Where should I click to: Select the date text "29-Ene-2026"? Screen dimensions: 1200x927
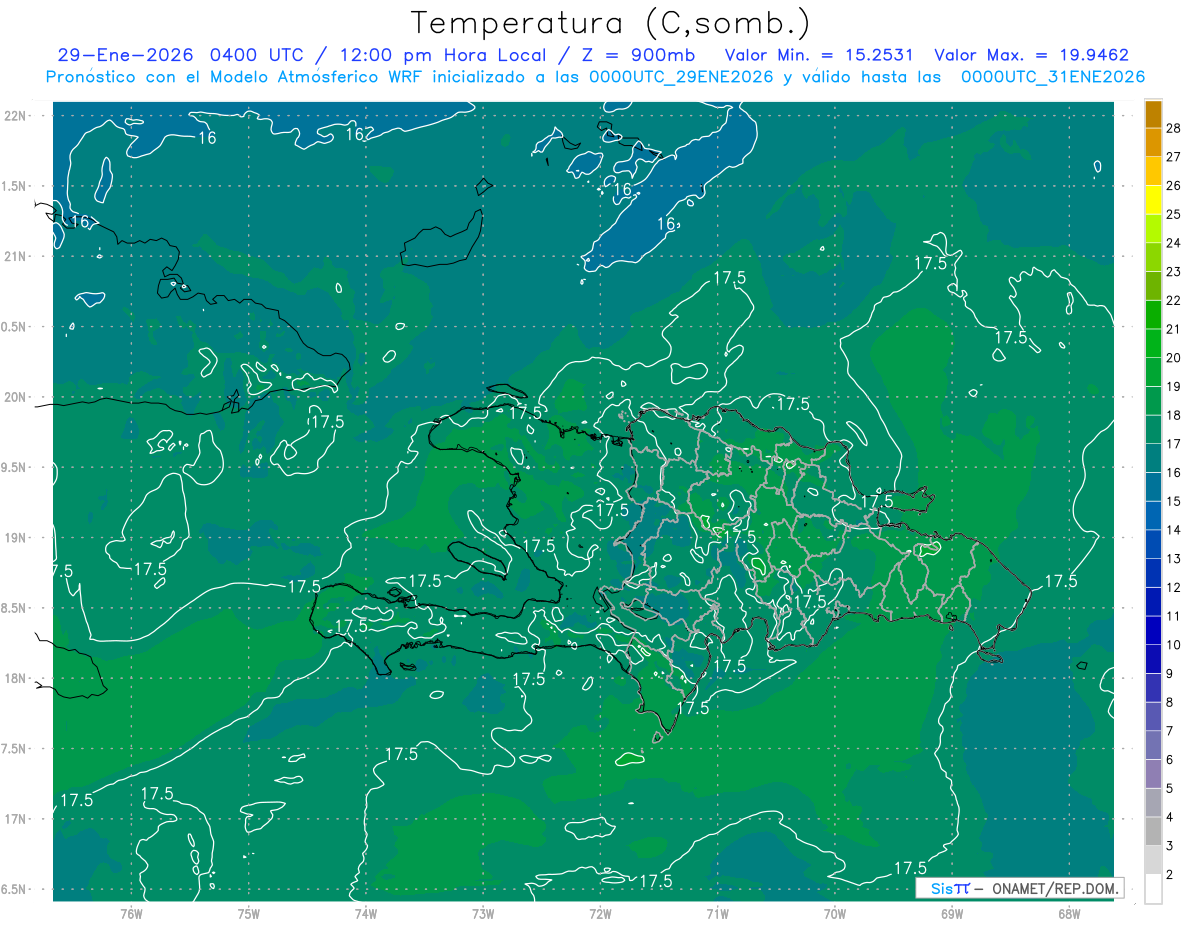(125, 55)
